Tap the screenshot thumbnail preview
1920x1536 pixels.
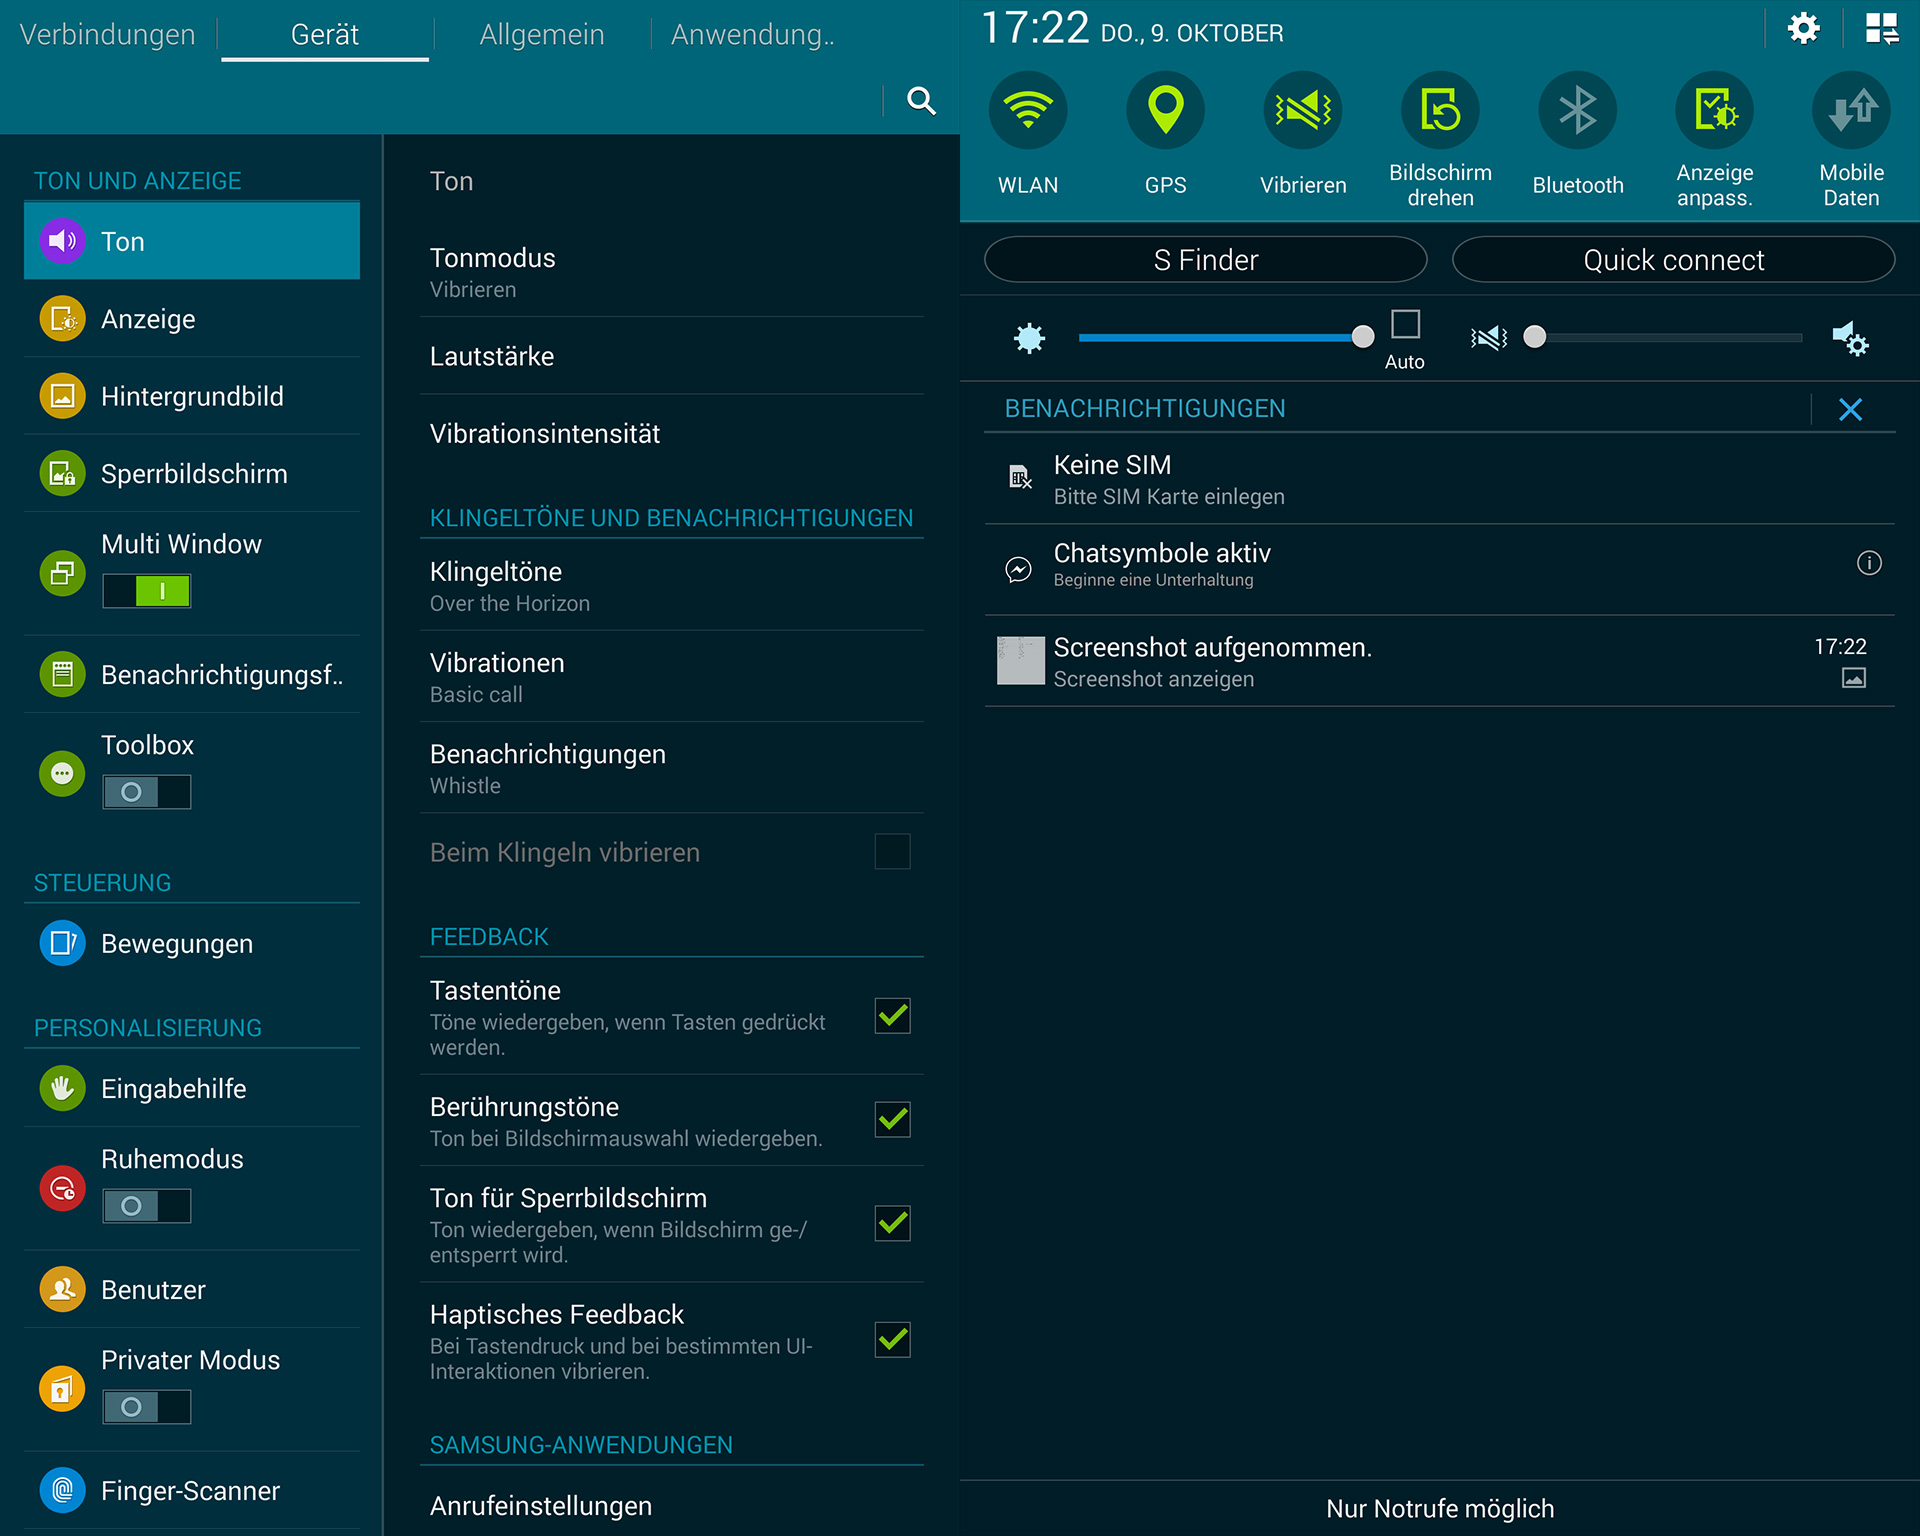click(x=1020, y=661)
